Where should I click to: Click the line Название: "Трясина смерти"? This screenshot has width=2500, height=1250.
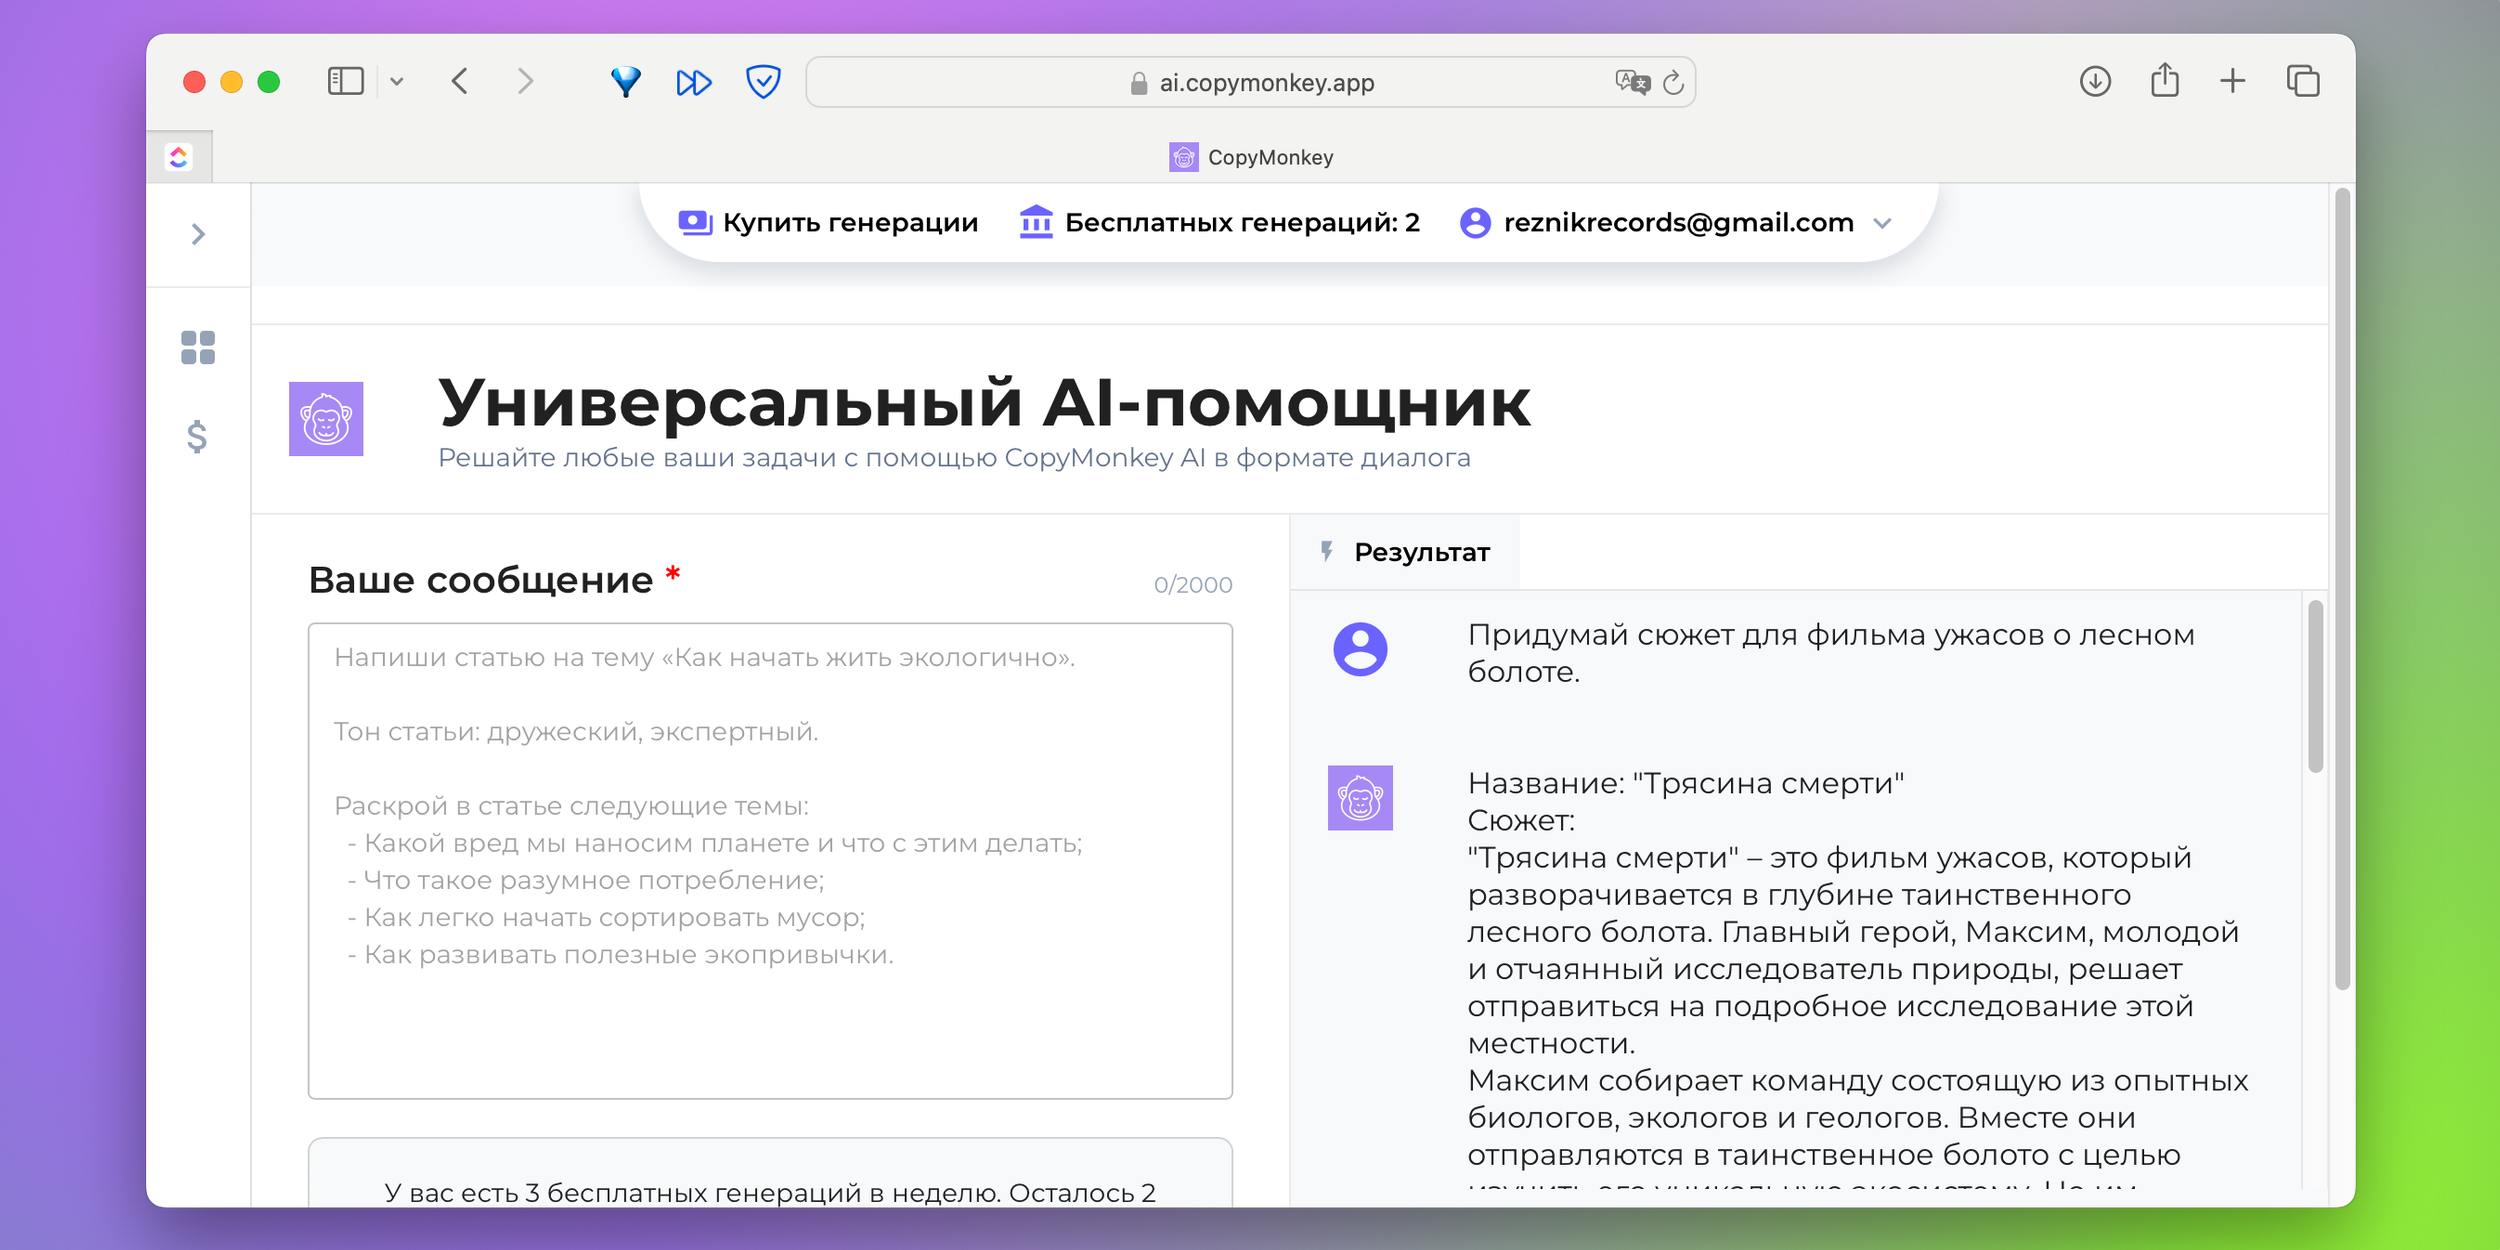pos(1686,783)
